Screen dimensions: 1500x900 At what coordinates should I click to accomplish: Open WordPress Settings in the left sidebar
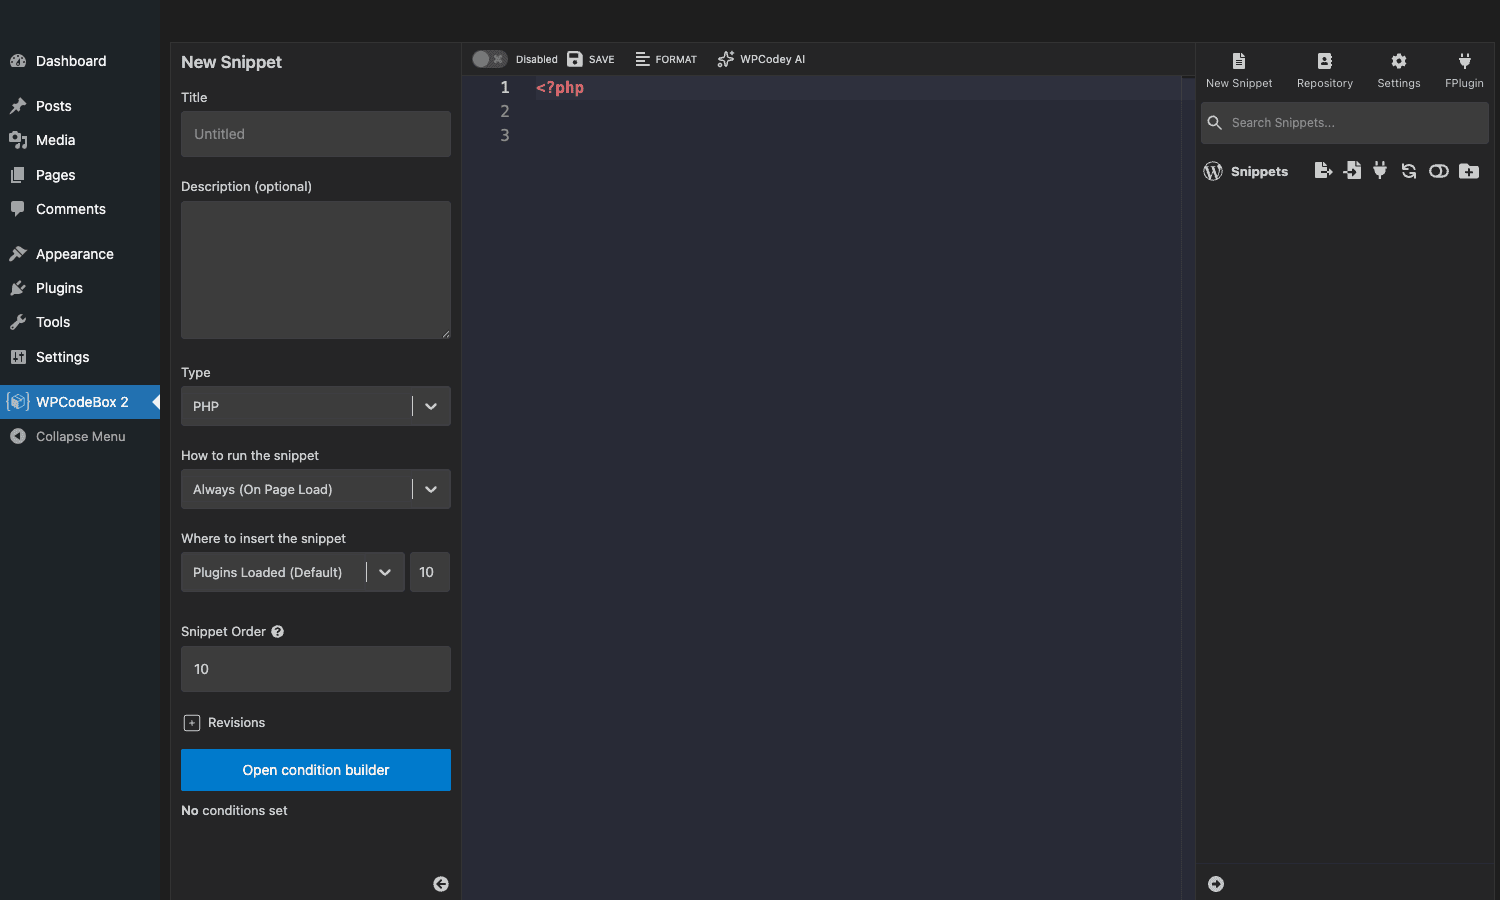click(x=80, y=357)
